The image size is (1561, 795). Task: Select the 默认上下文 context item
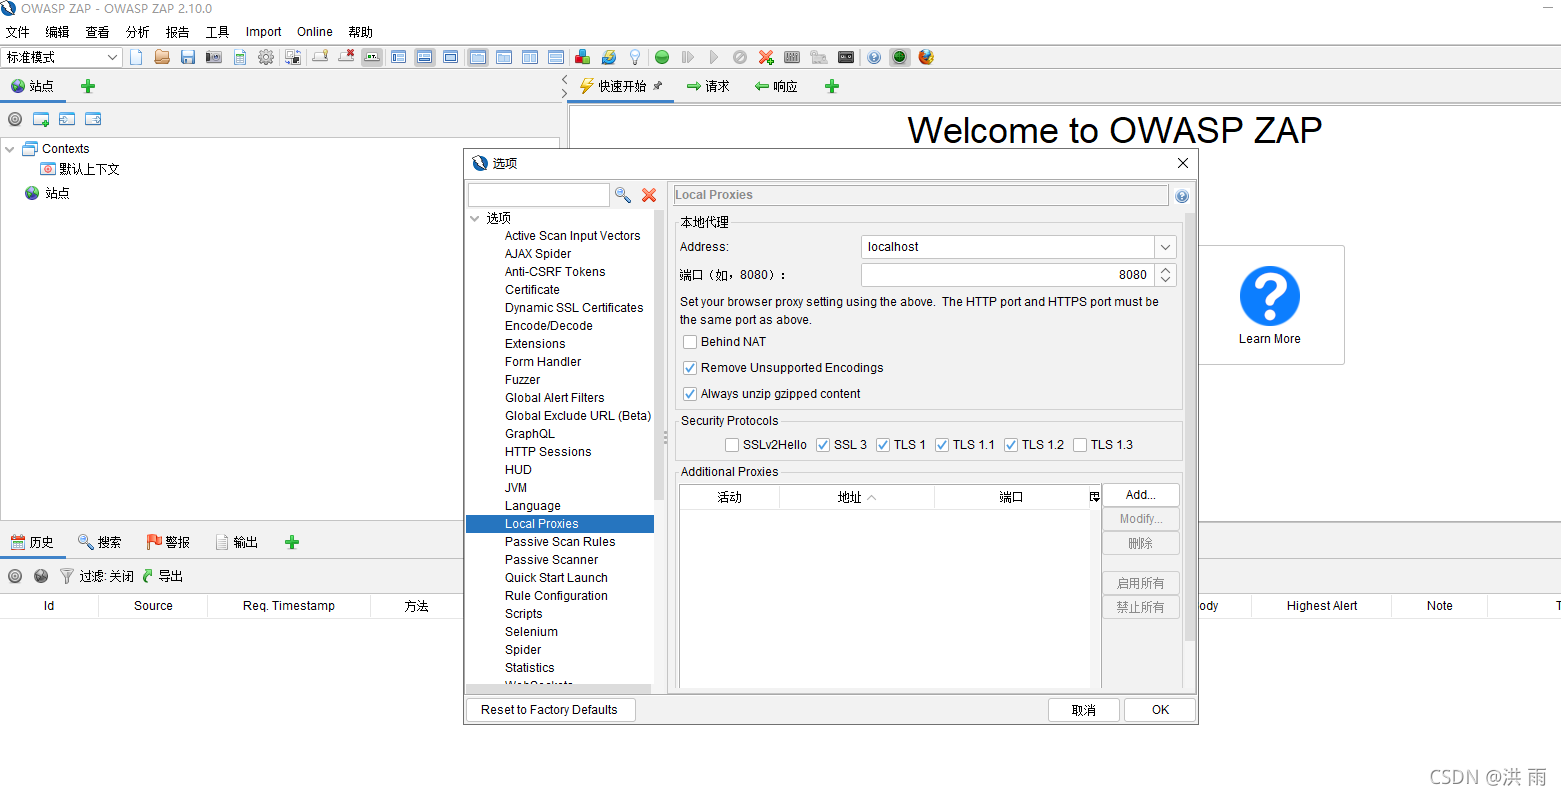(x=80, y=169)
